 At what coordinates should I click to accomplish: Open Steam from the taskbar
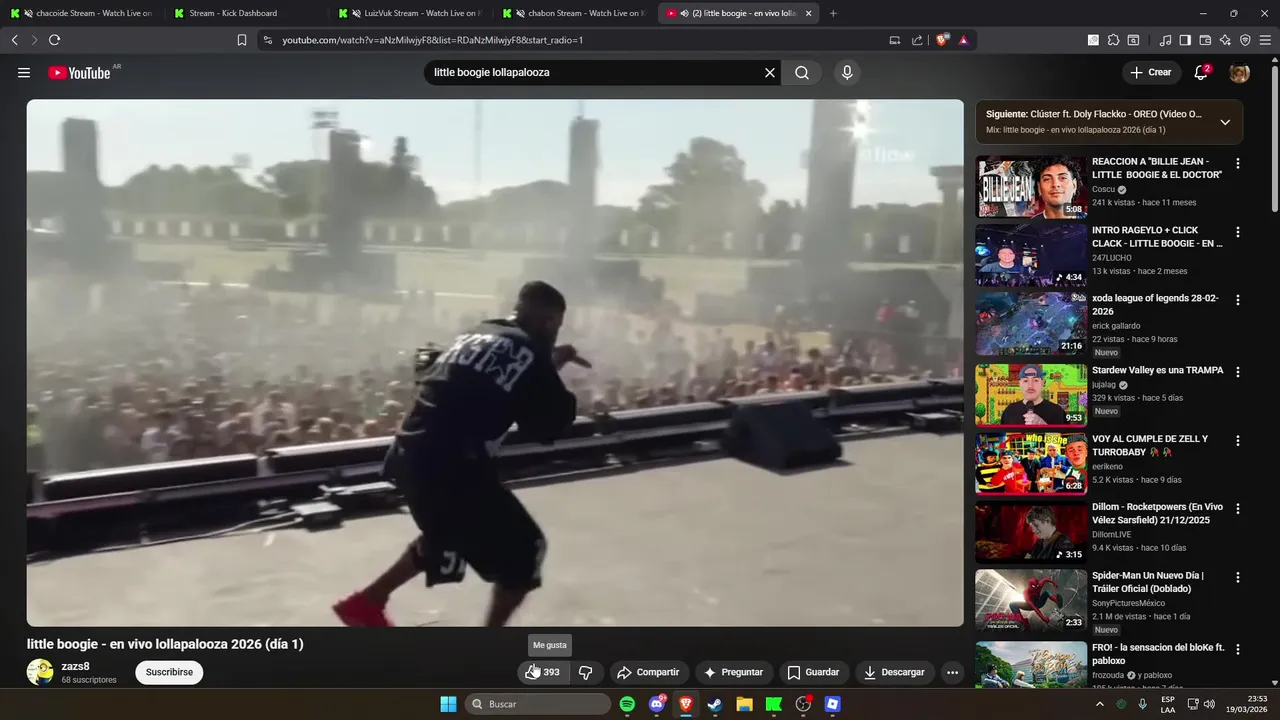[715, 704]
